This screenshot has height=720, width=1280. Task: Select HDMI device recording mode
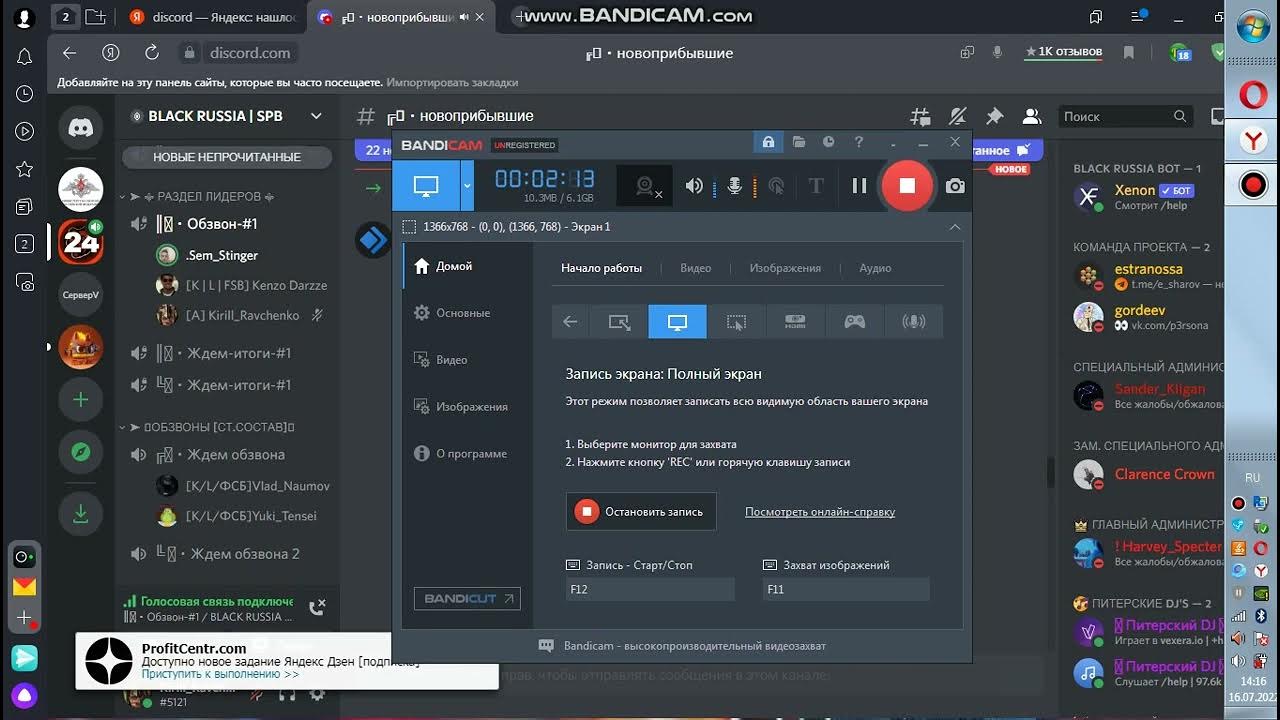[x=795, y=322]
